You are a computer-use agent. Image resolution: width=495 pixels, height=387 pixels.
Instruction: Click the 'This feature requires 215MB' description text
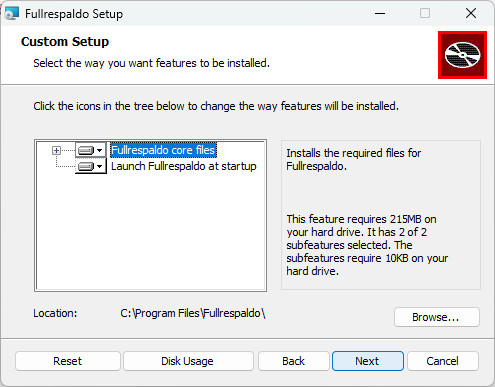tap(367, 245)
